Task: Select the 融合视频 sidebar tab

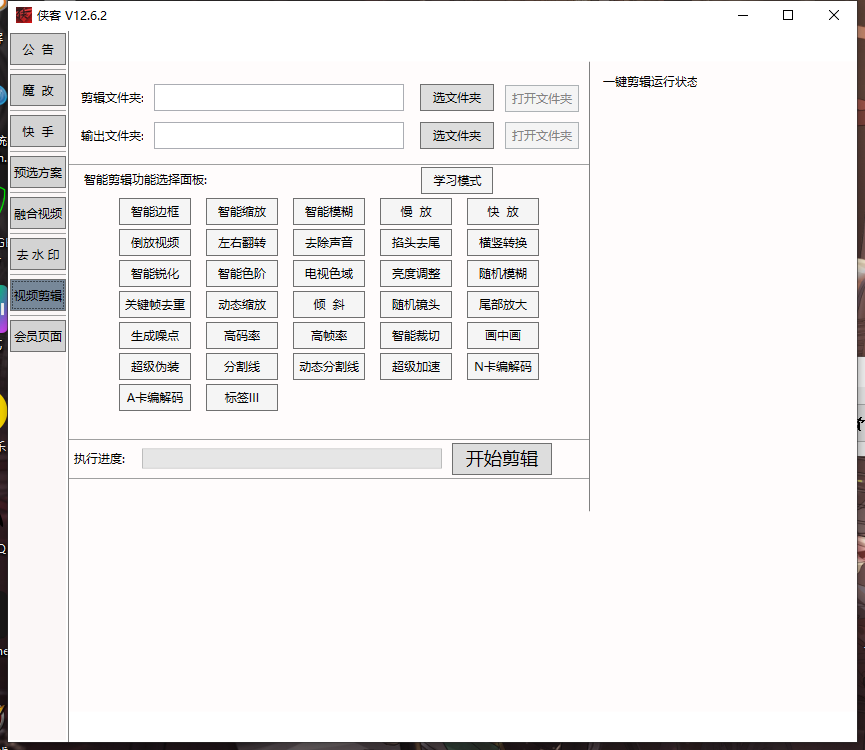Action: point(38,213)
